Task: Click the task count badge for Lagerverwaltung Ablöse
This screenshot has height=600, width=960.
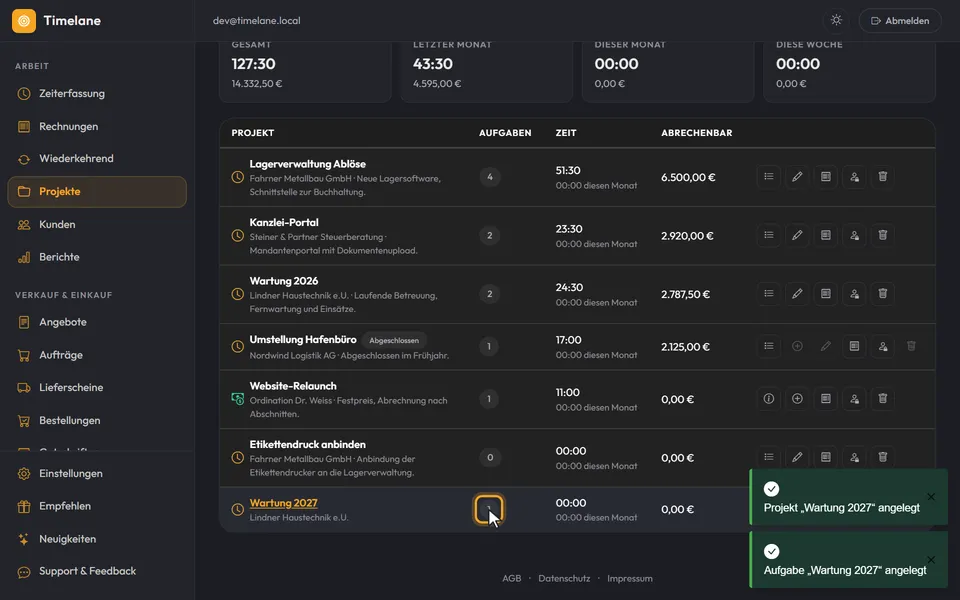Action: point(490,177)
